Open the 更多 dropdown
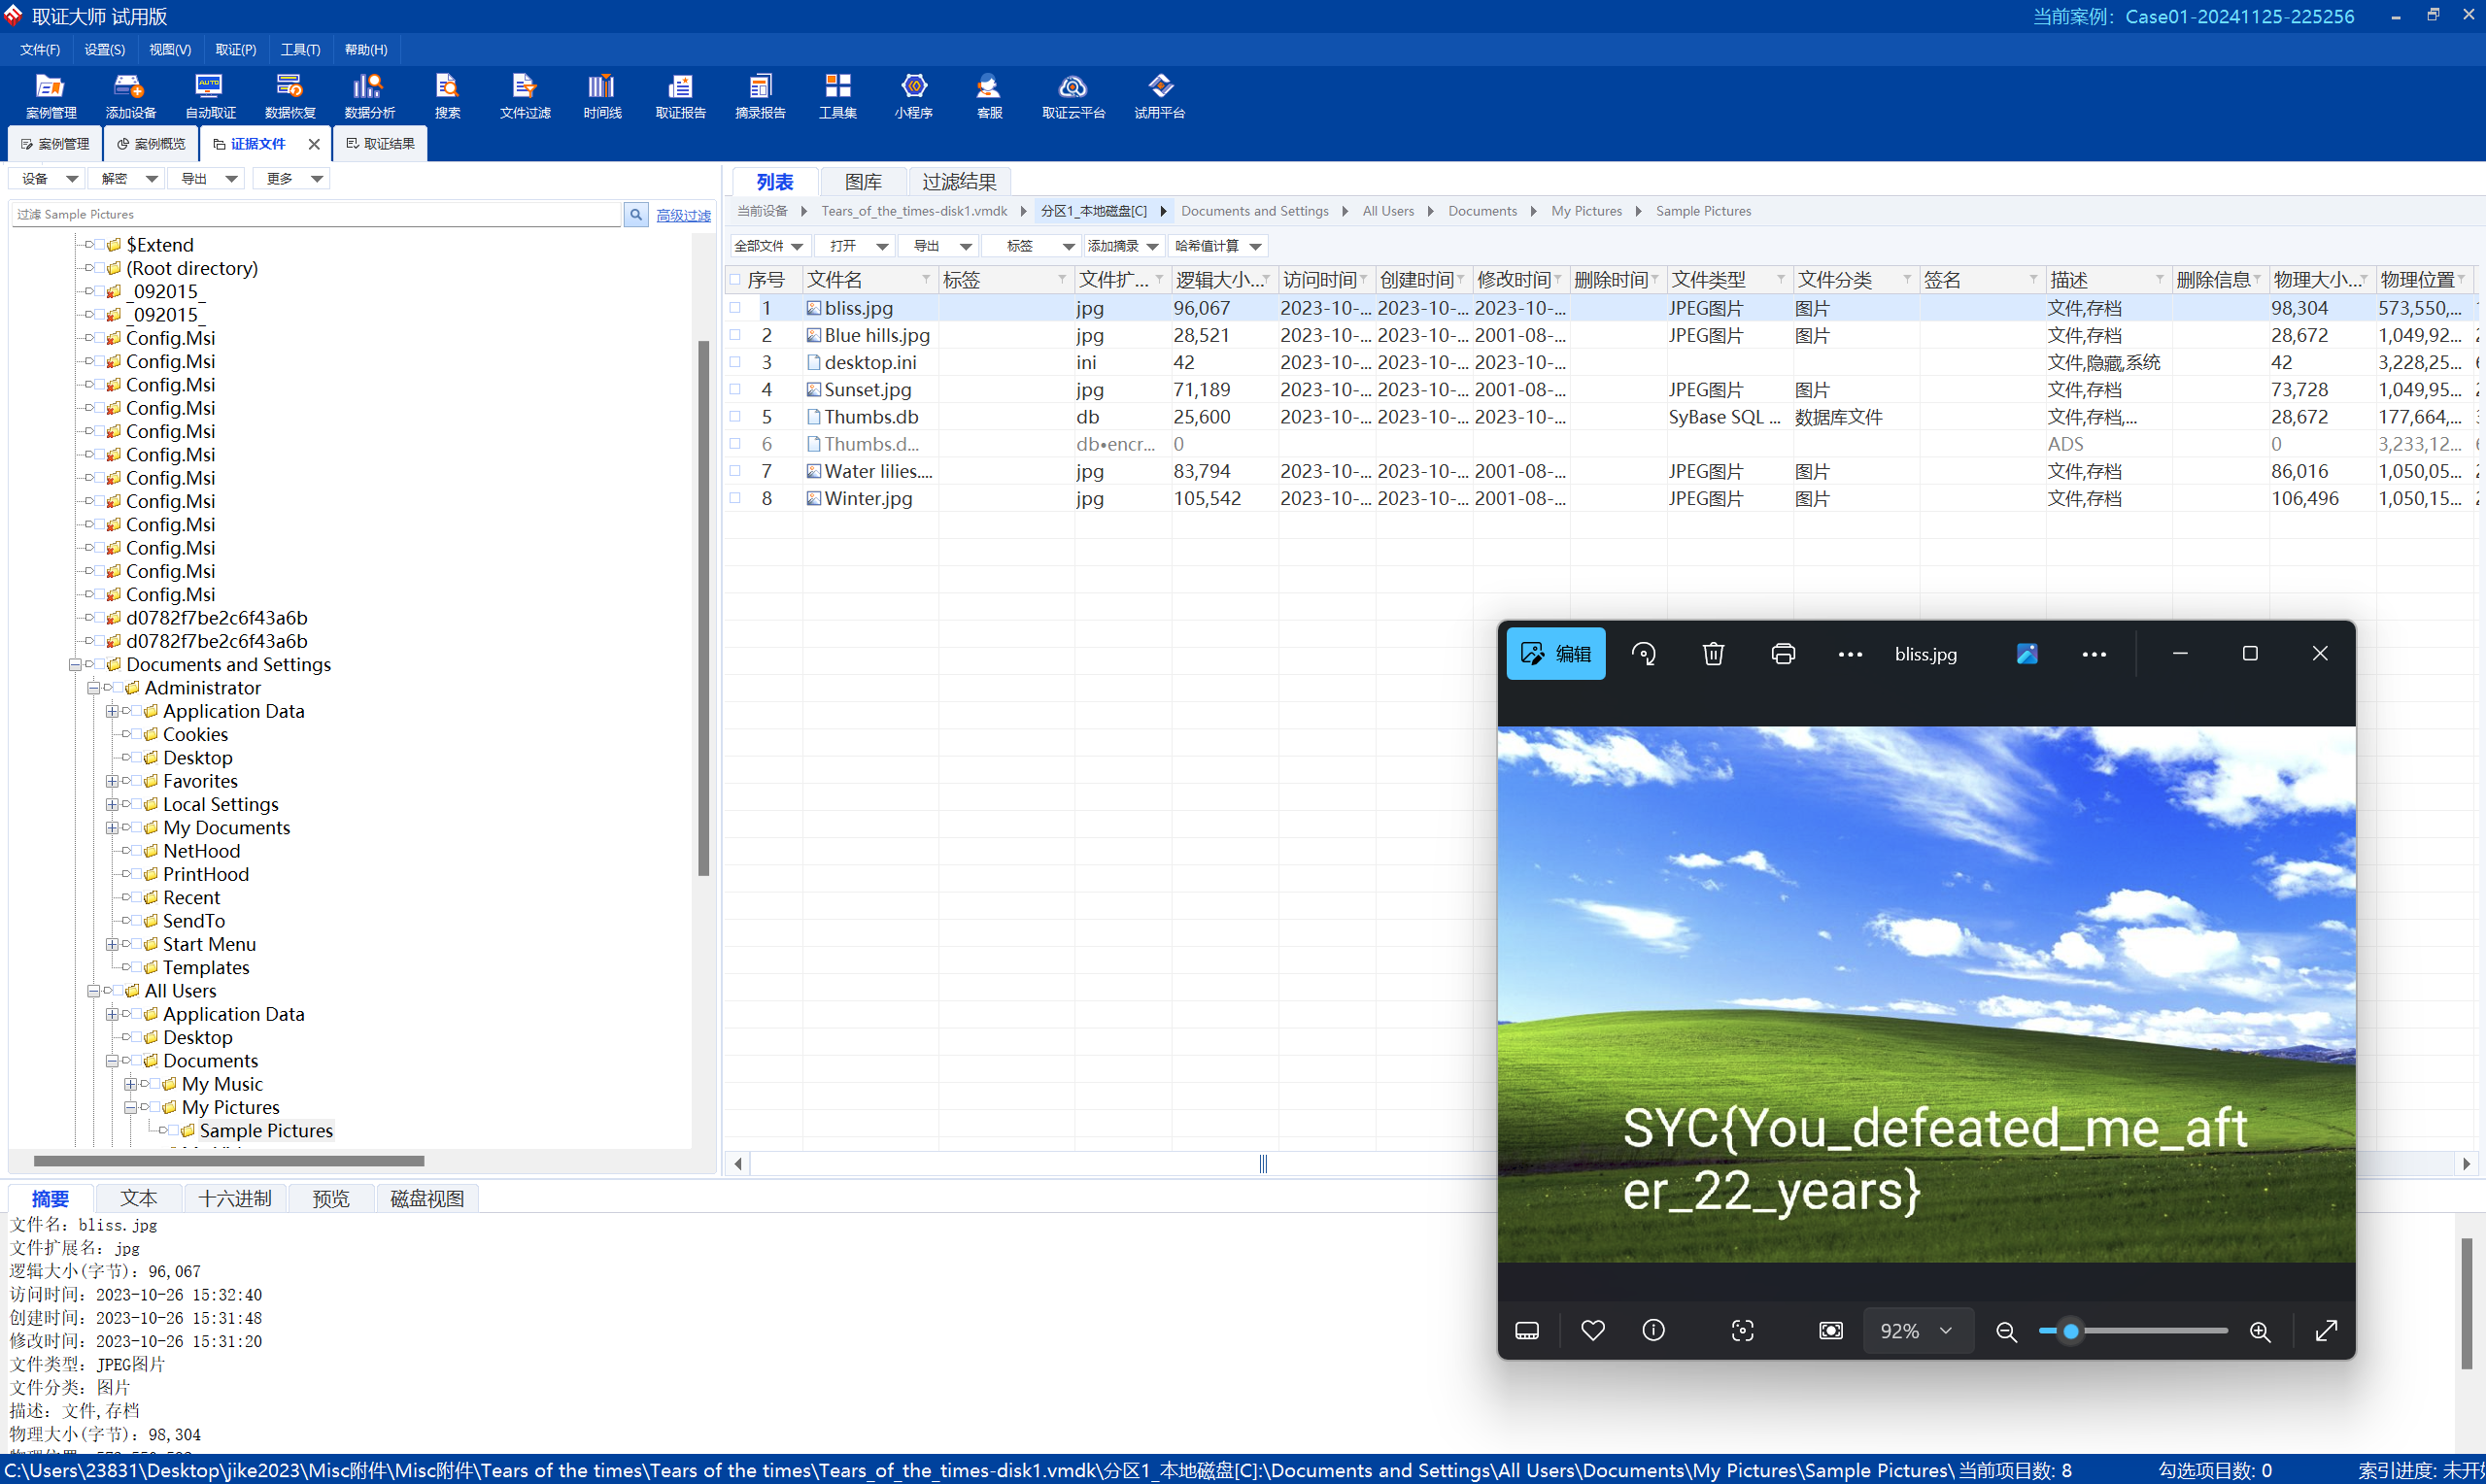The height and width of the screenshot is (1484, 2486). point(292,179)
